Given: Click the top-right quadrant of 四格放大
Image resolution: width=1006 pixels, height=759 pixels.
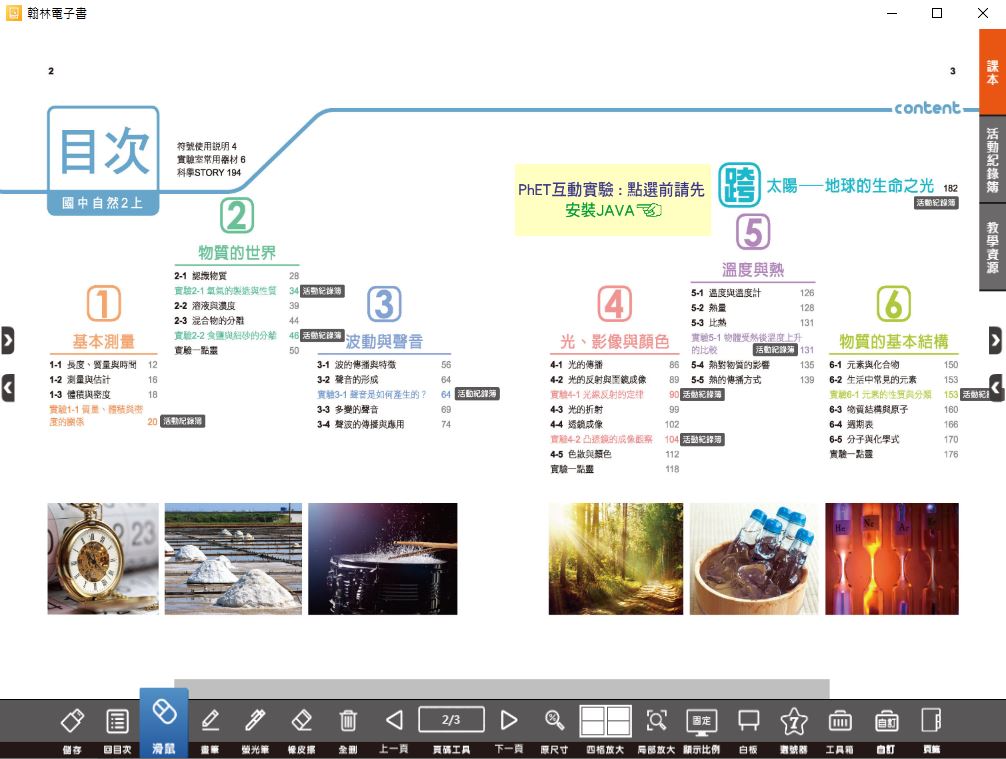Looking at the screenshot, I should click(618, 713).
